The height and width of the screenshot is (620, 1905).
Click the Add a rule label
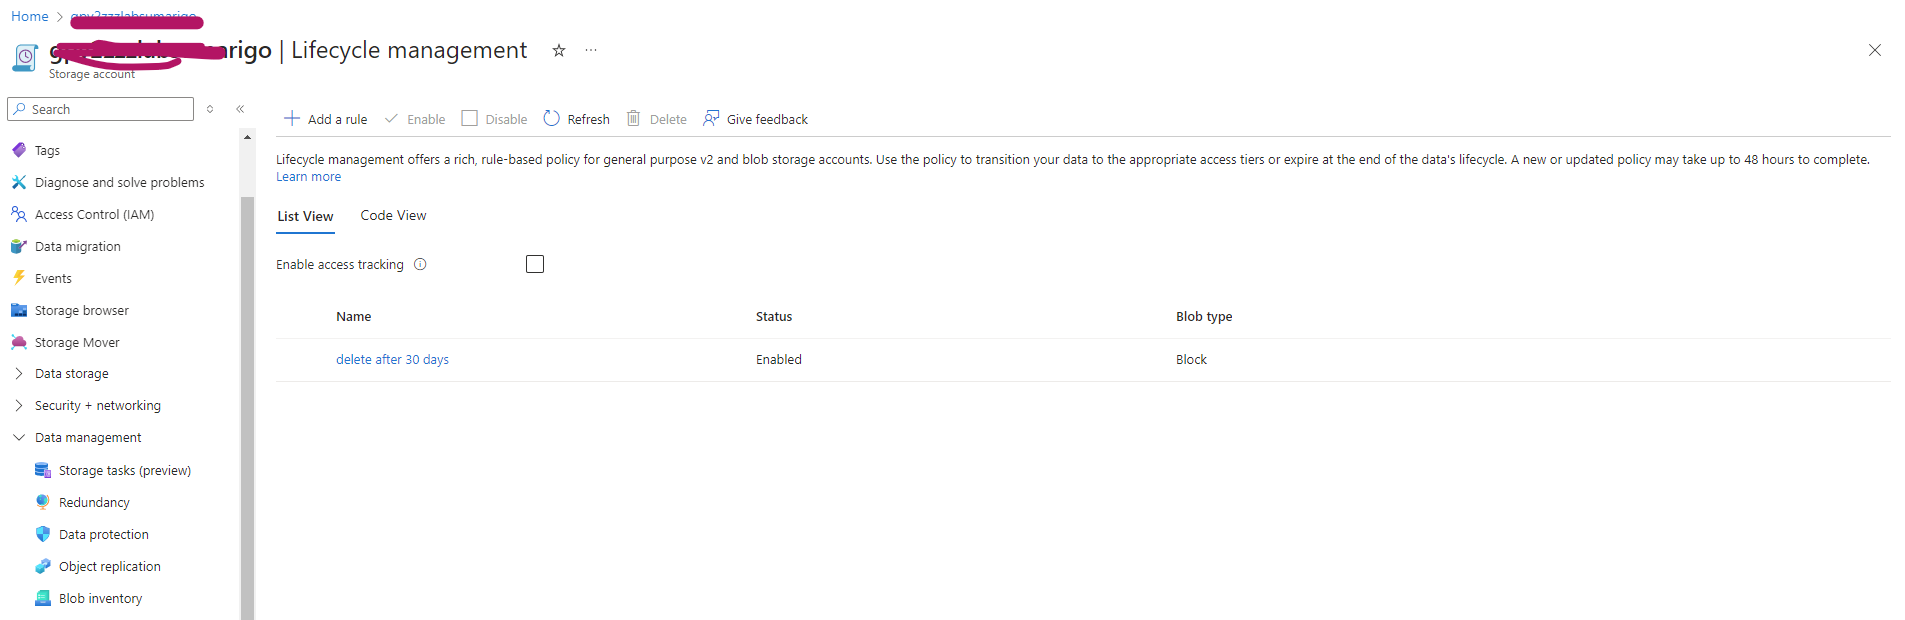point(337,119)
